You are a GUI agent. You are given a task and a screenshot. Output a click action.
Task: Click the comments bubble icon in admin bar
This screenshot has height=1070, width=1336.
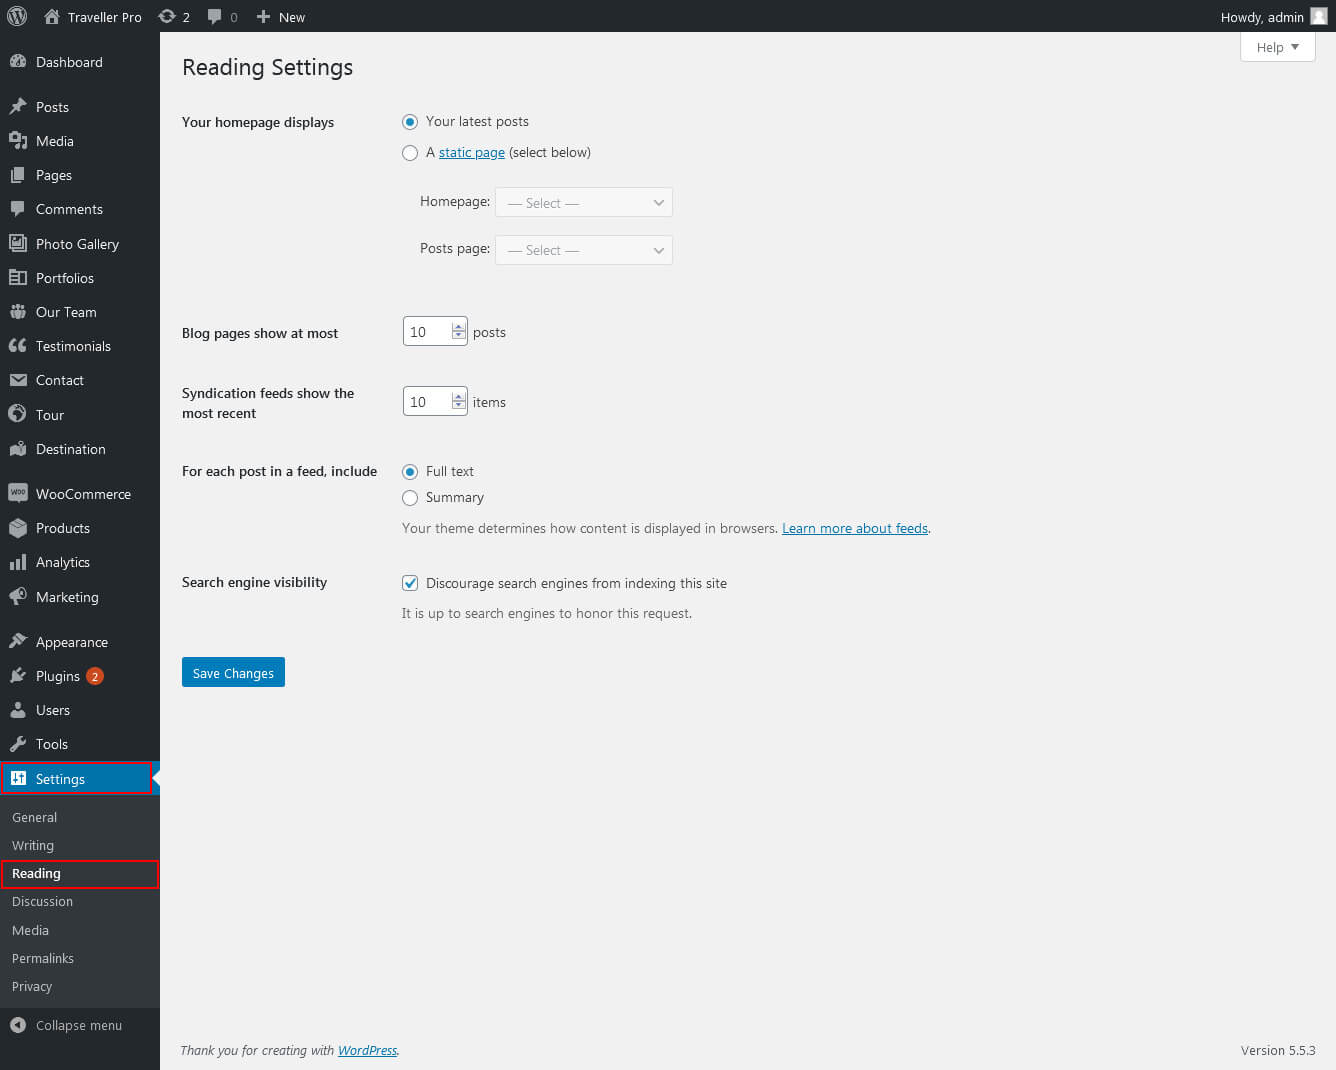point(215,17)
